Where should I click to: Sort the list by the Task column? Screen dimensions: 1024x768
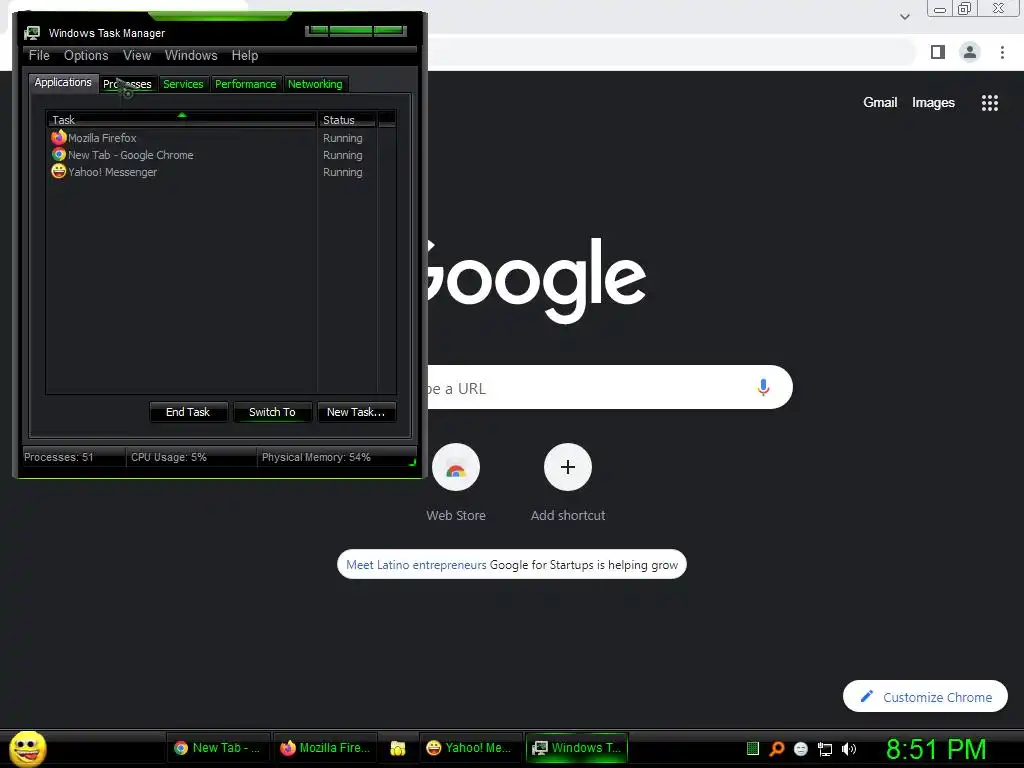(182, 120)
